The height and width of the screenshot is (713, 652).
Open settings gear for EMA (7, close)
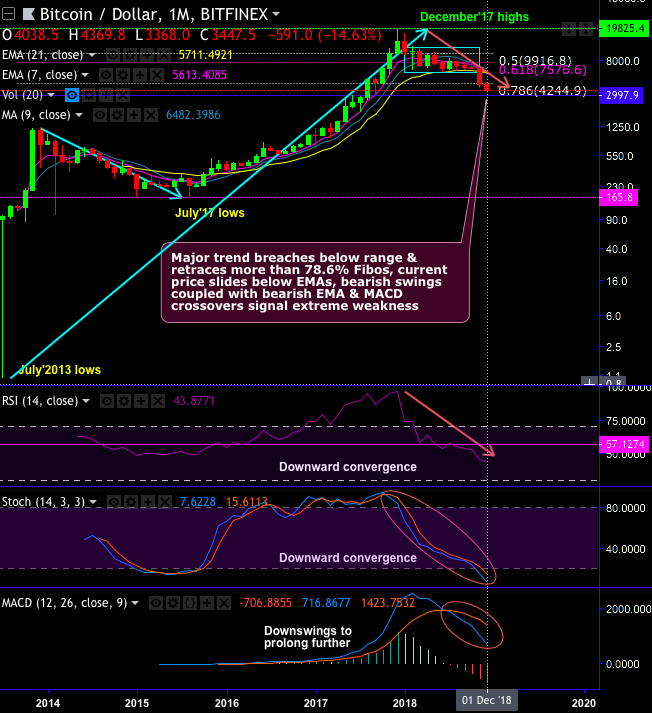tap(123, 75)
